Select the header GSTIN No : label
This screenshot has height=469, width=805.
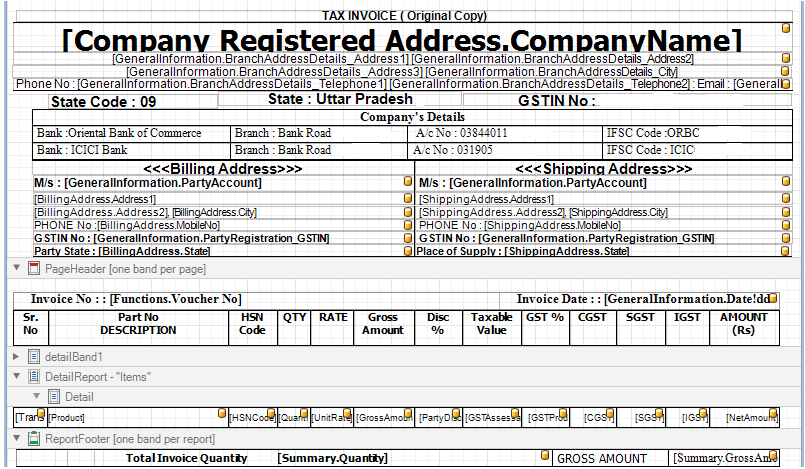[x=627, y=101]
